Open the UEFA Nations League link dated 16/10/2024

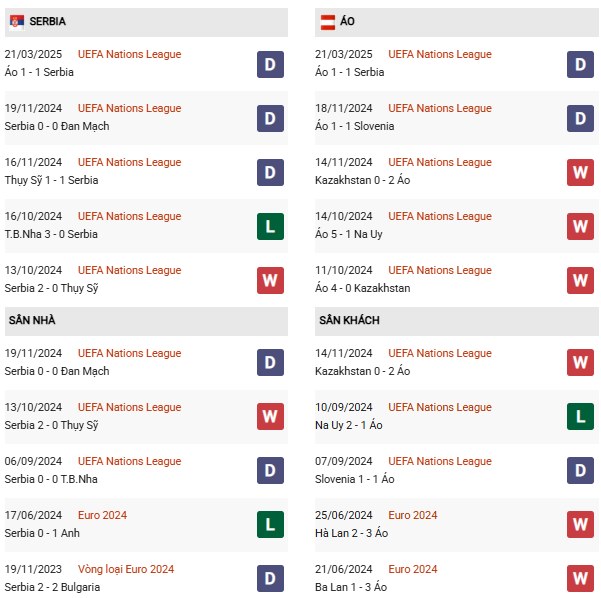coord(130,216)
